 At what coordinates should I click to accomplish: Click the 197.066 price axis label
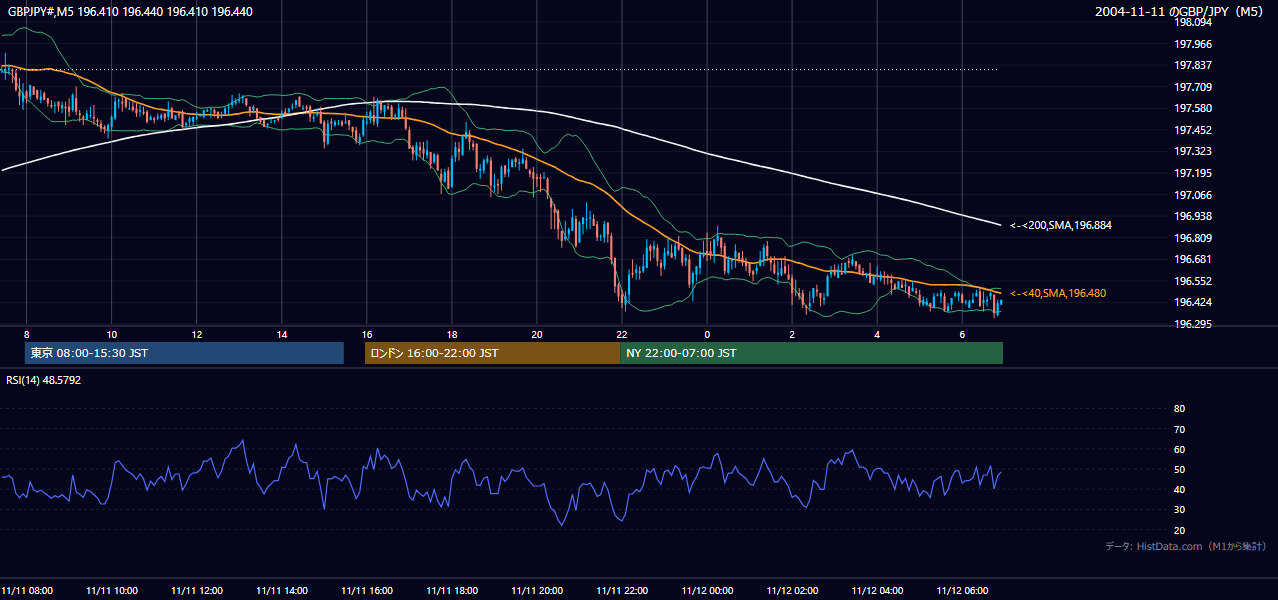click(x=1193, y=195)
